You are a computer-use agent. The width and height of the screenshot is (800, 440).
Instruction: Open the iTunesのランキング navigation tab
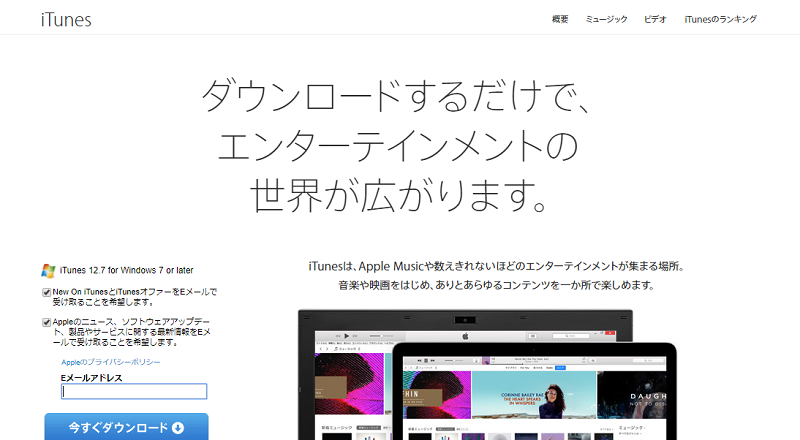click(x=720, y=19)
